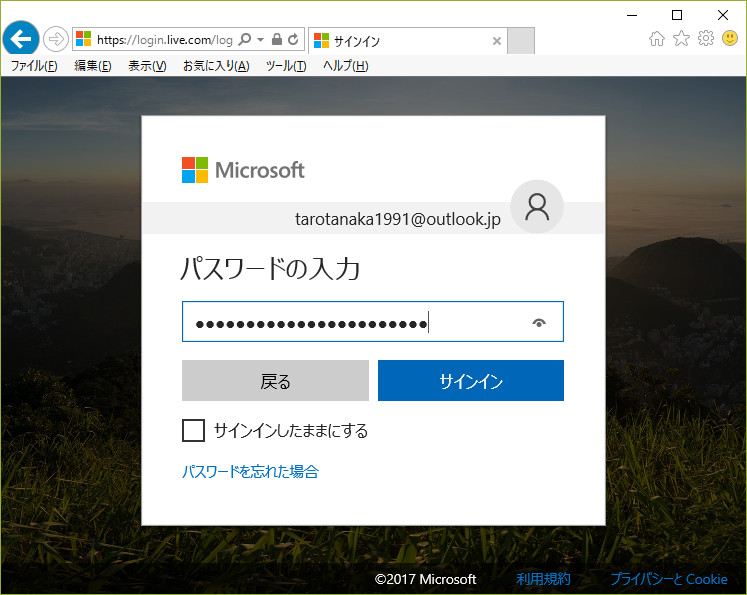Refresh the page with reload icon
Image resolution: width=747 pixels, height=595 pixels.
click(293, 39)
